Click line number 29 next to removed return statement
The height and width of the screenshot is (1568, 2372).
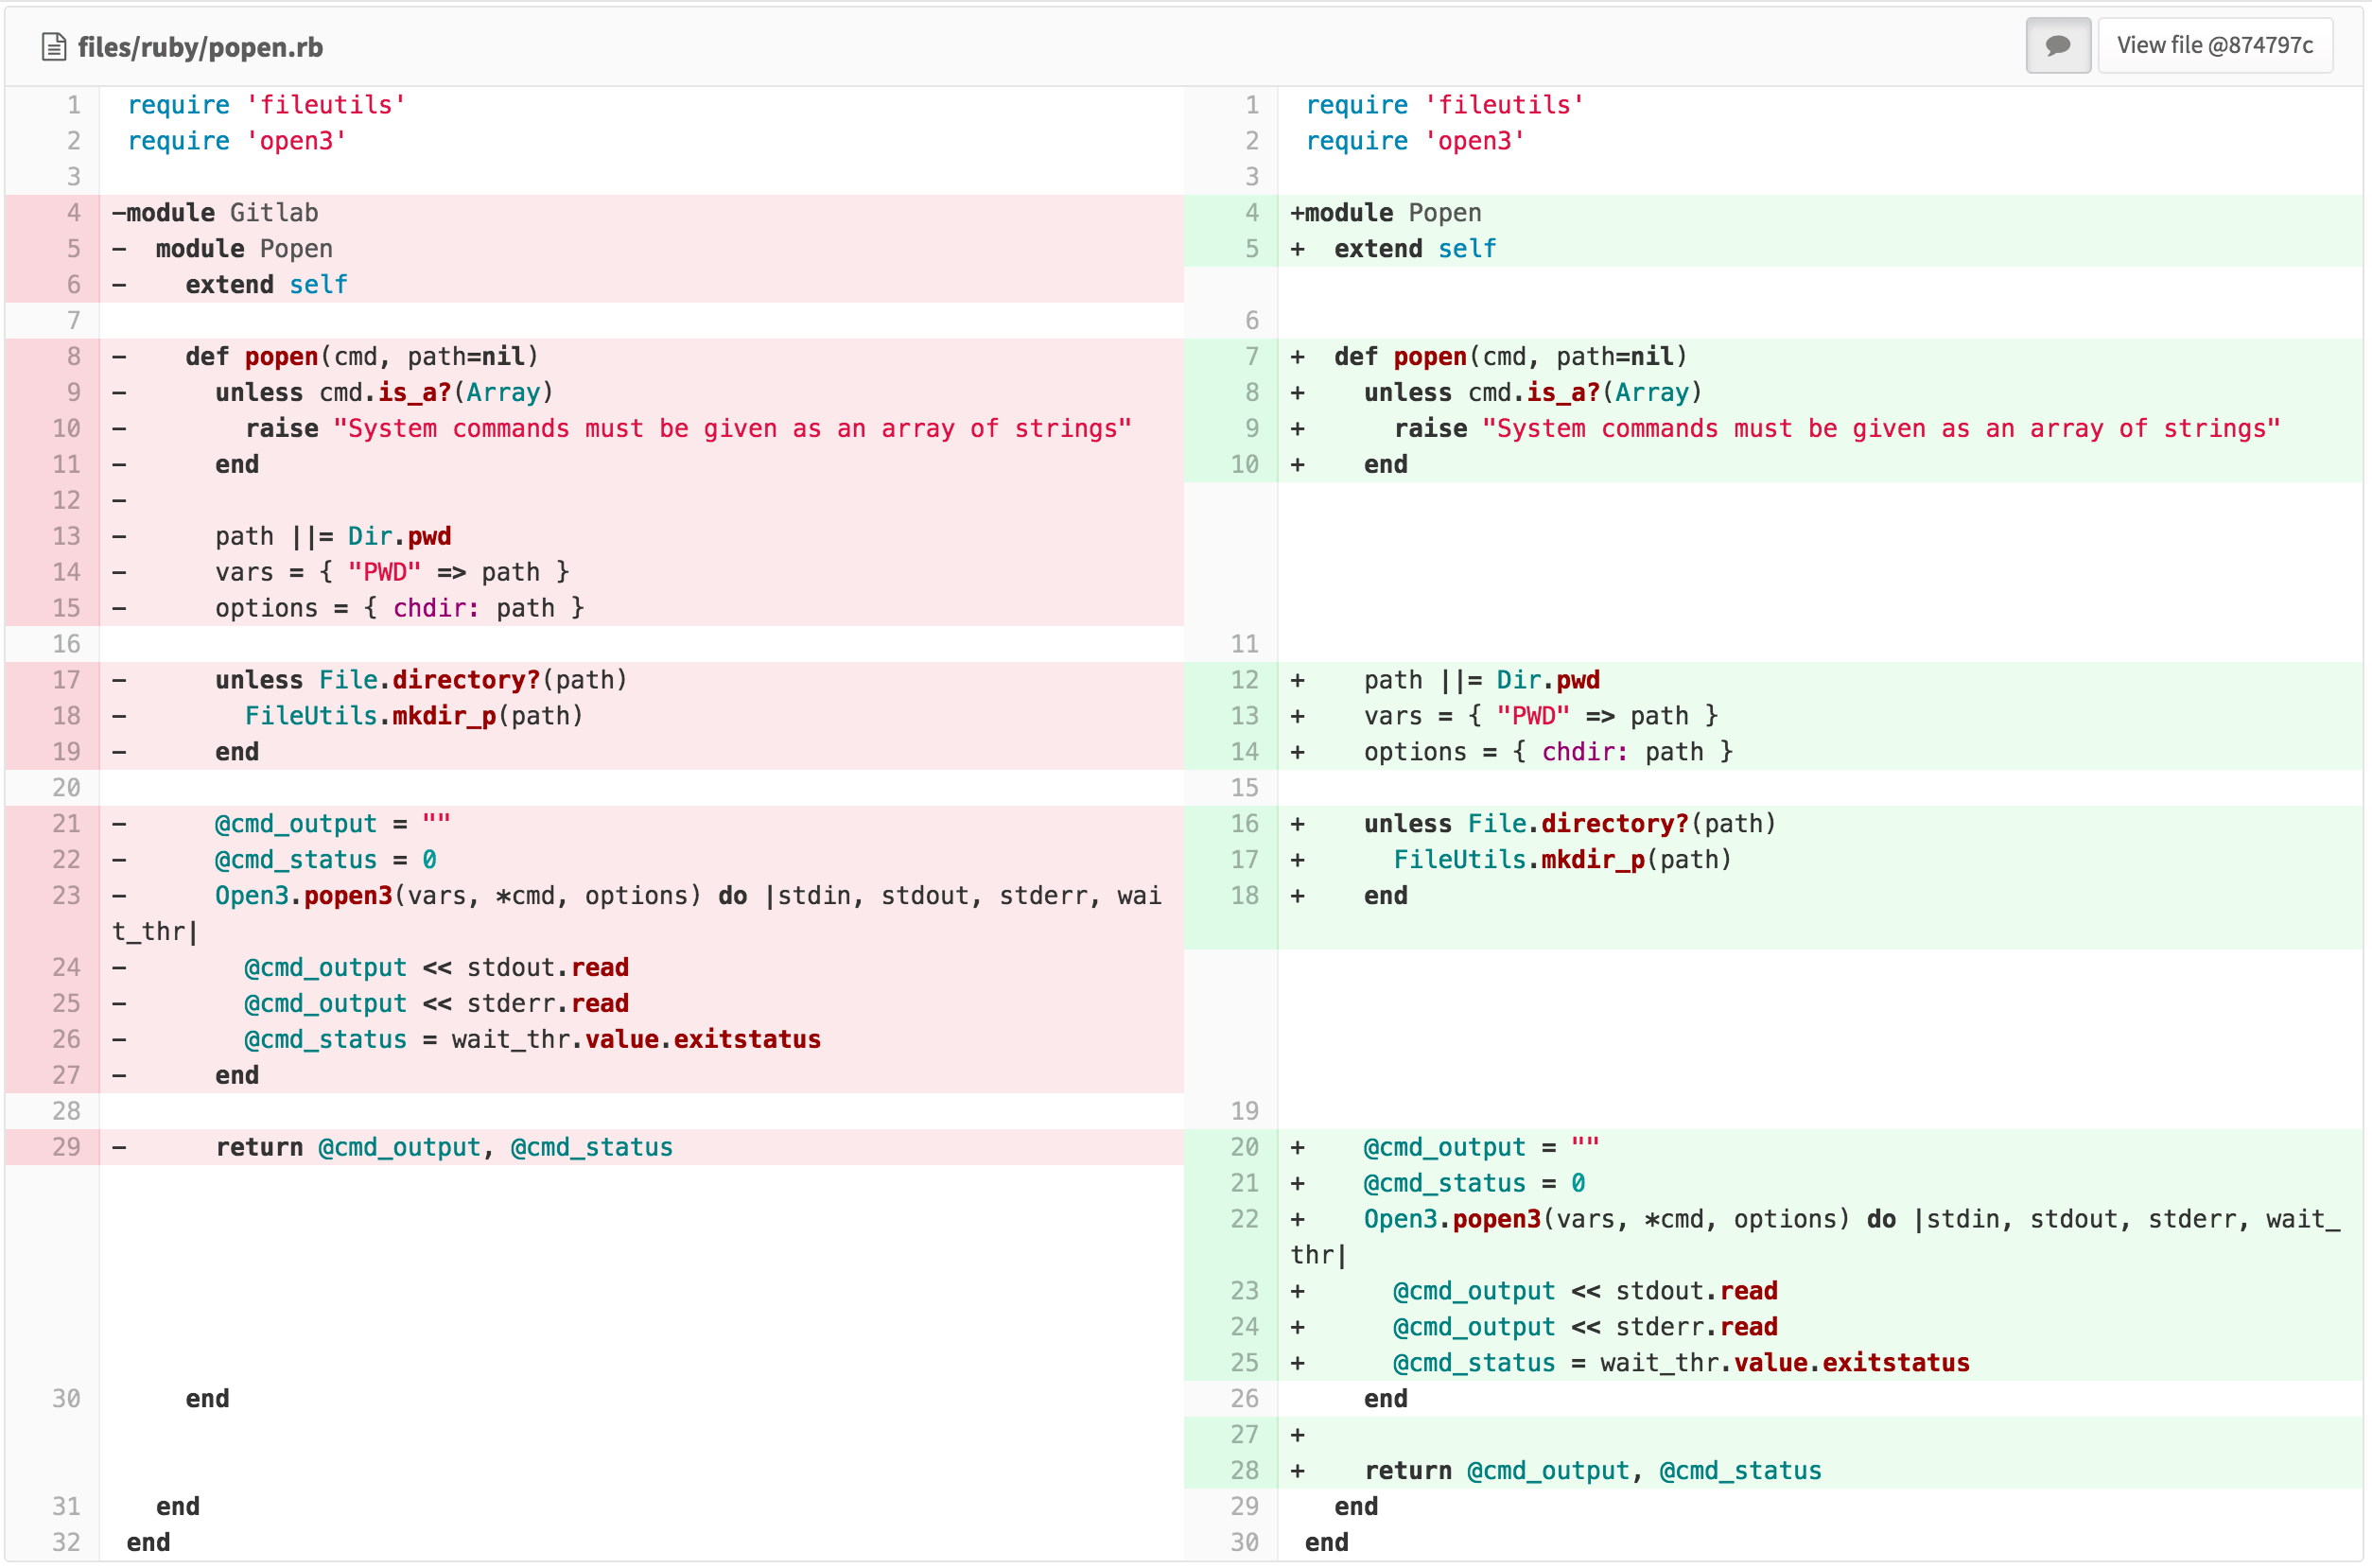[66, 1147]
